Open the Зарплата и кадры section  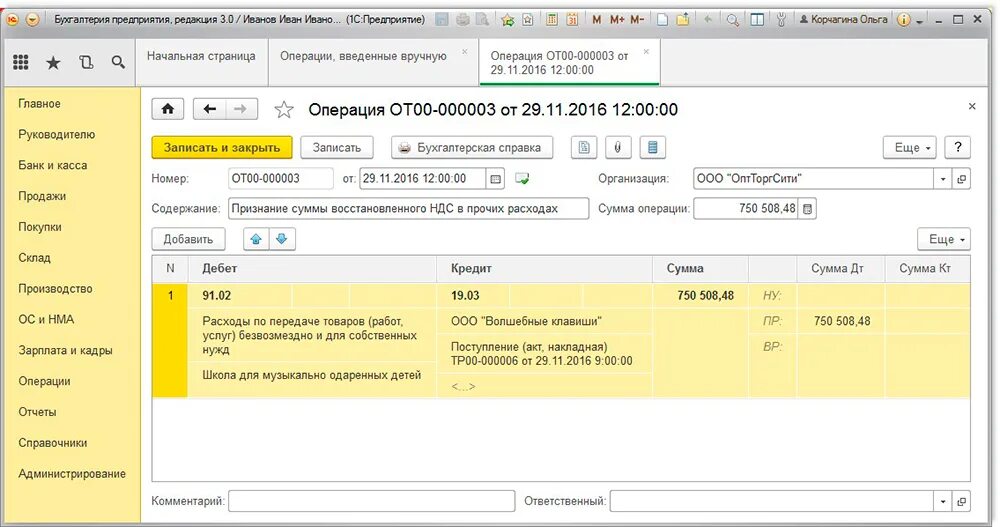[65, 350]
